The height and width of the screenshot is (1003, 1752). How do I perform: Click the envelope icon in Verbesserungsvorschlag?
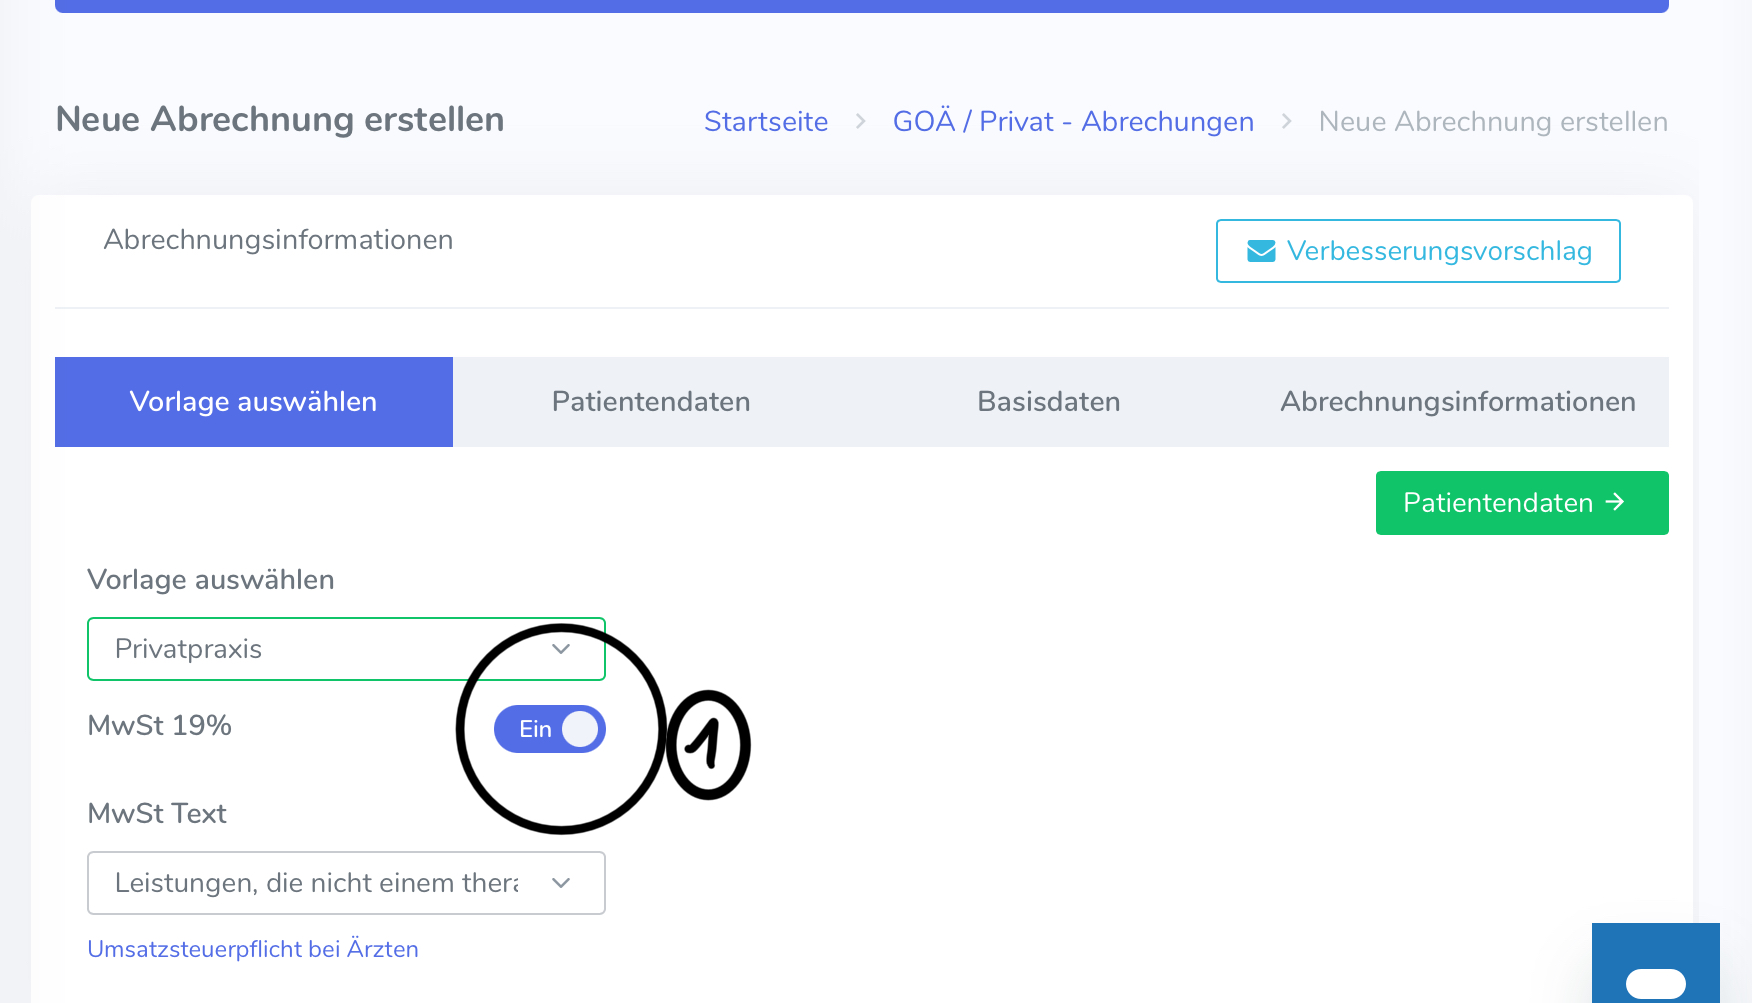[x=1261, y=251]
